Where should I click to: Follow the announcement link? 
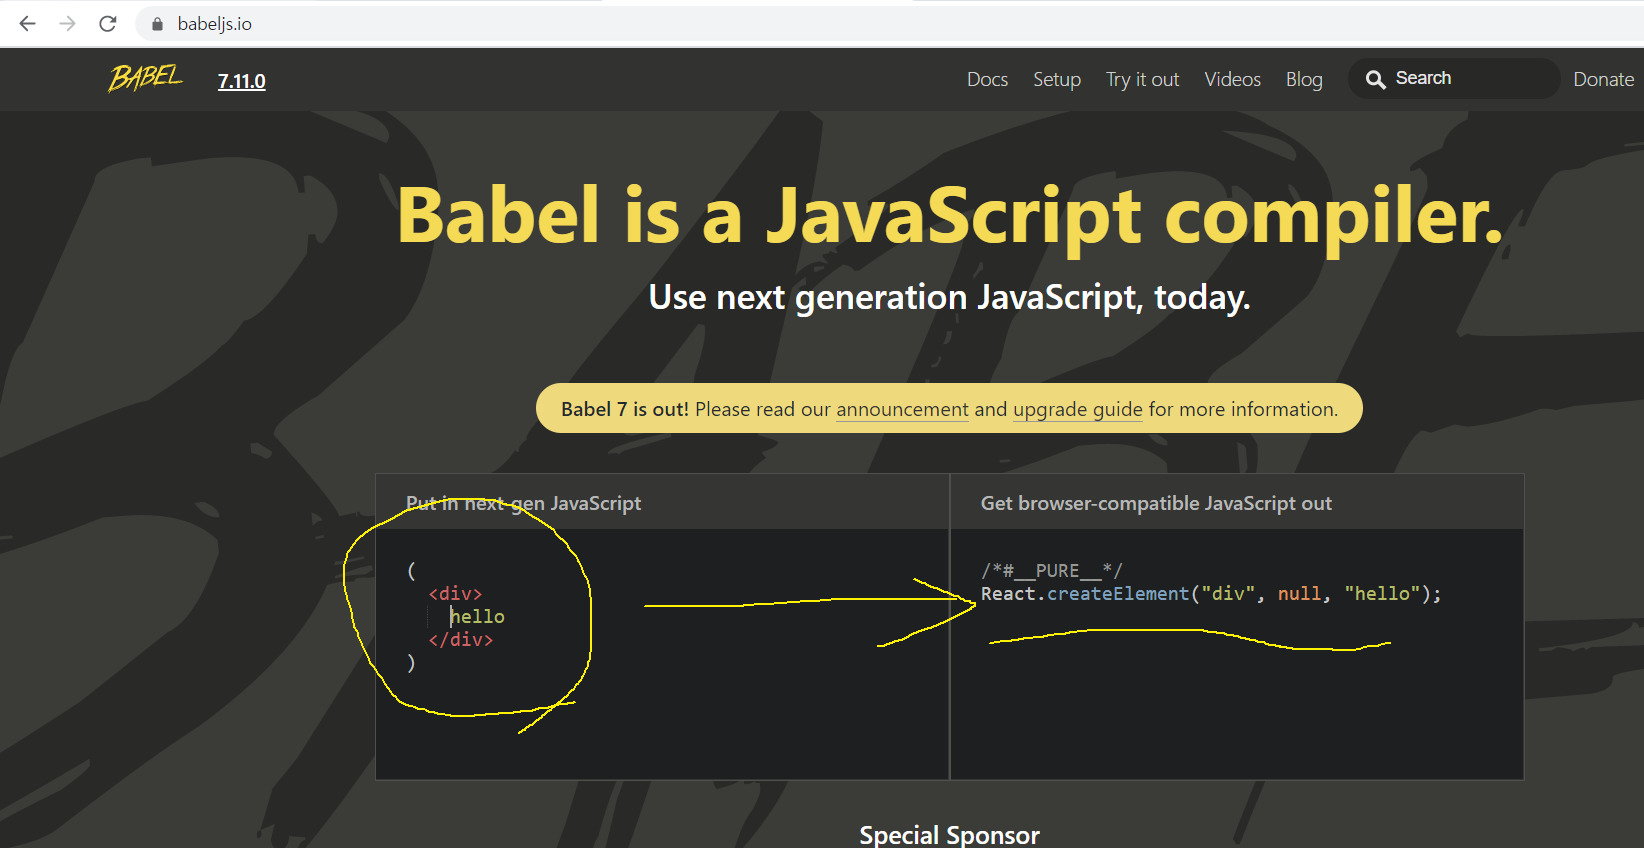coord(902,409)
